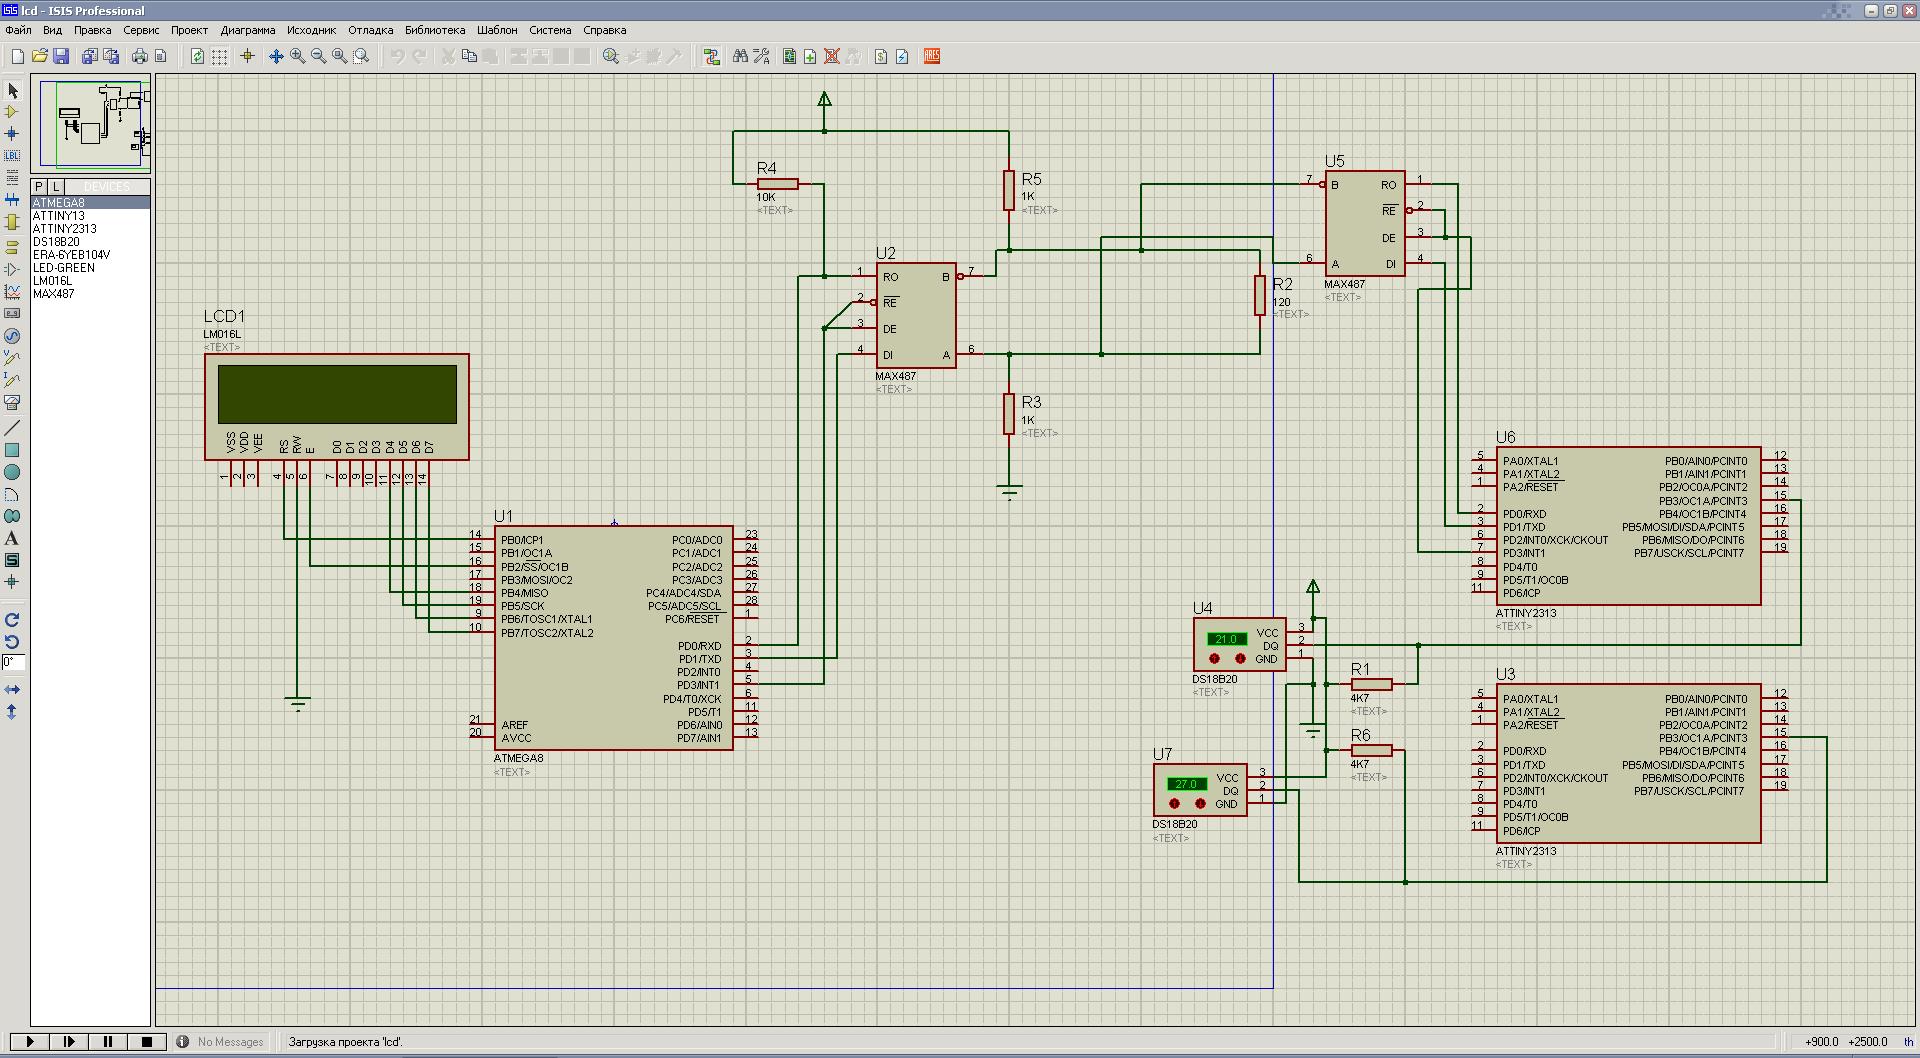Redraw the display with the refresh icon
1920x1058 pixels.
tap(198, 57)
